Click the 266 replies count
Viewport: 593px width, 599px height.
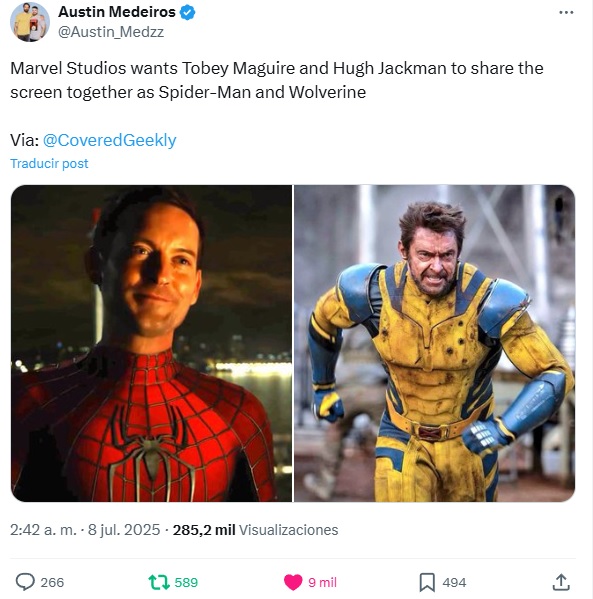click(x=52, y=583)
